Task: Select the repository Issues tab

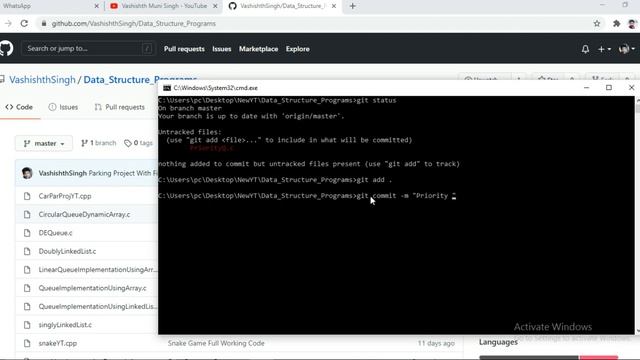Action: (x=63, y=107)
